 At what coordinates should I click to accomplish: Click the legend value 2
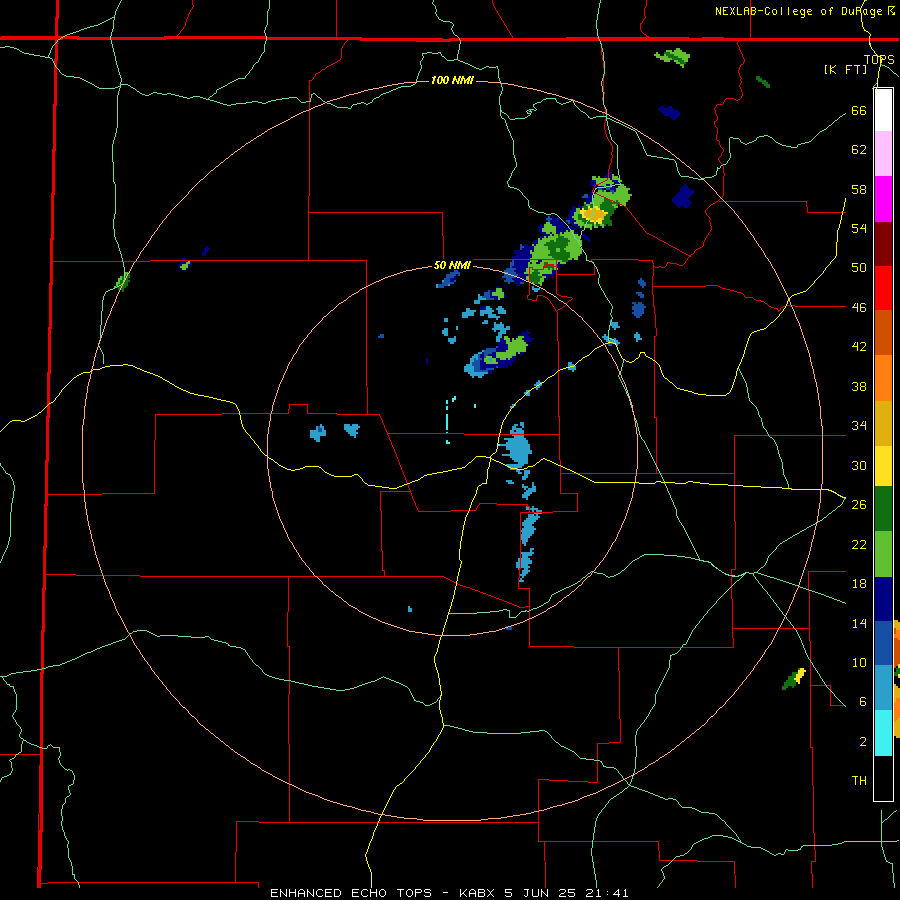(862, 742)
